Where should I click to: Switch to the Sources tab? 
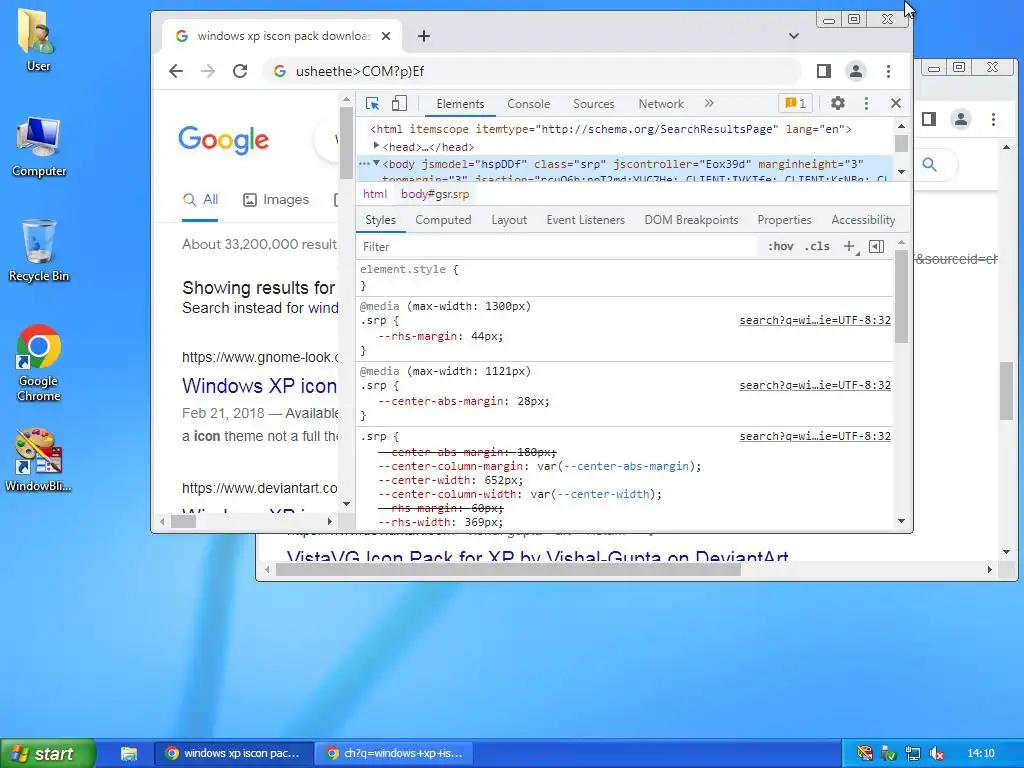[594, 104]
